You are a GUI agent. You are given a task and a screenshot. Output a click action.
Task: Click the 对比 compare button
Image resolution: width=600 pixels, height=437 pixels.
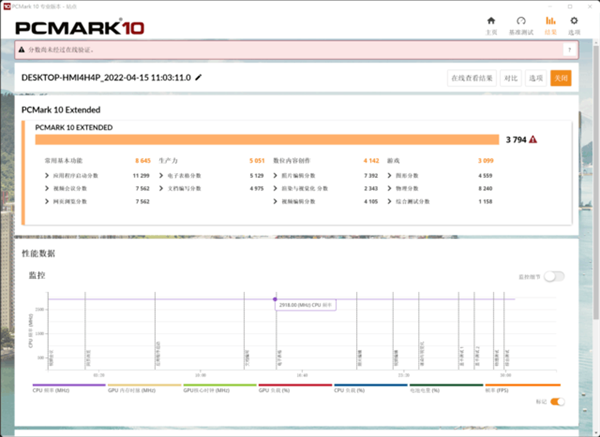point(511,78)
